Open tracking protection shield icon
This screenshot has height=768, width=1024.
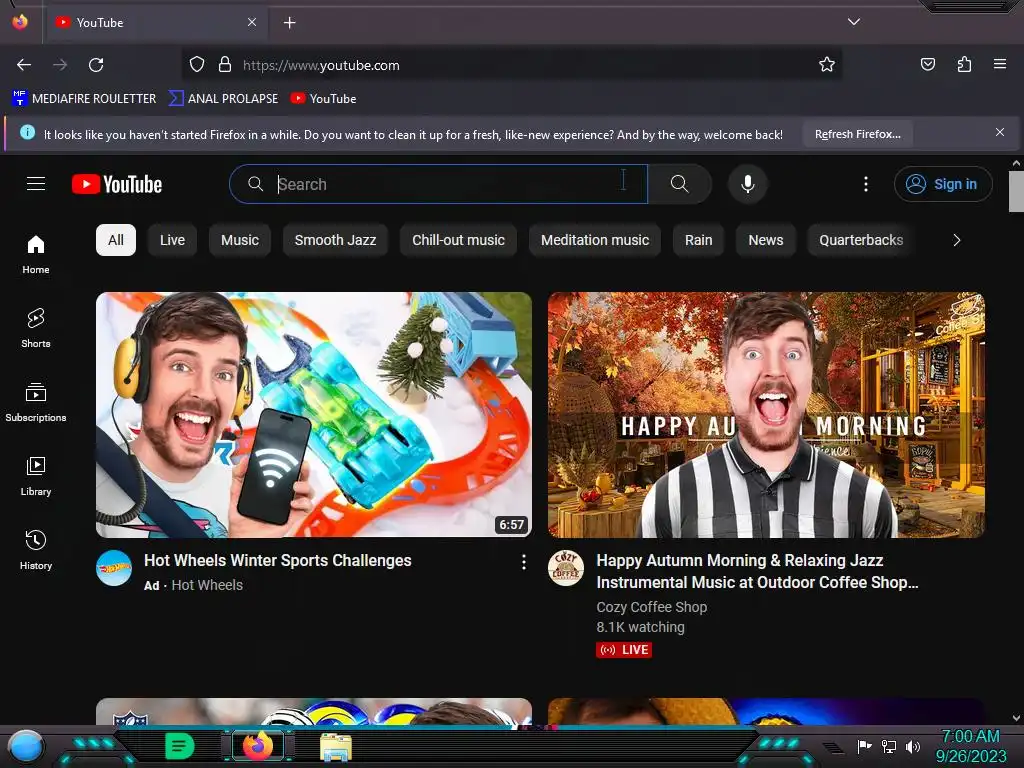pos(197,65)
